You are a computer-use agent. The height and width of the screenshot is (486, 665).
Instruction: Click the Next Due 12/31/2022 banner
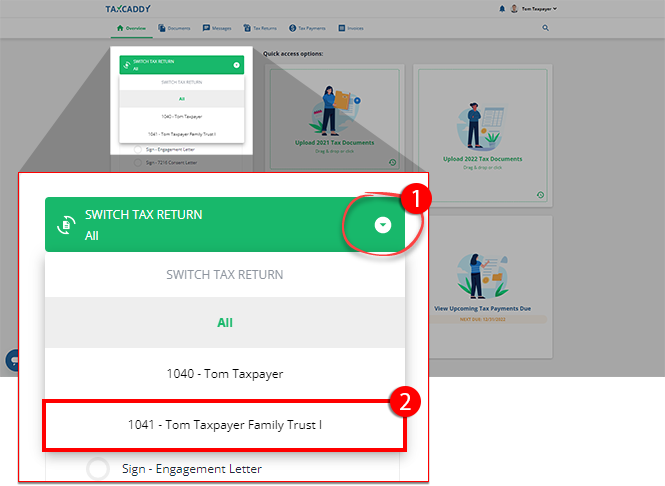point(483,319)
